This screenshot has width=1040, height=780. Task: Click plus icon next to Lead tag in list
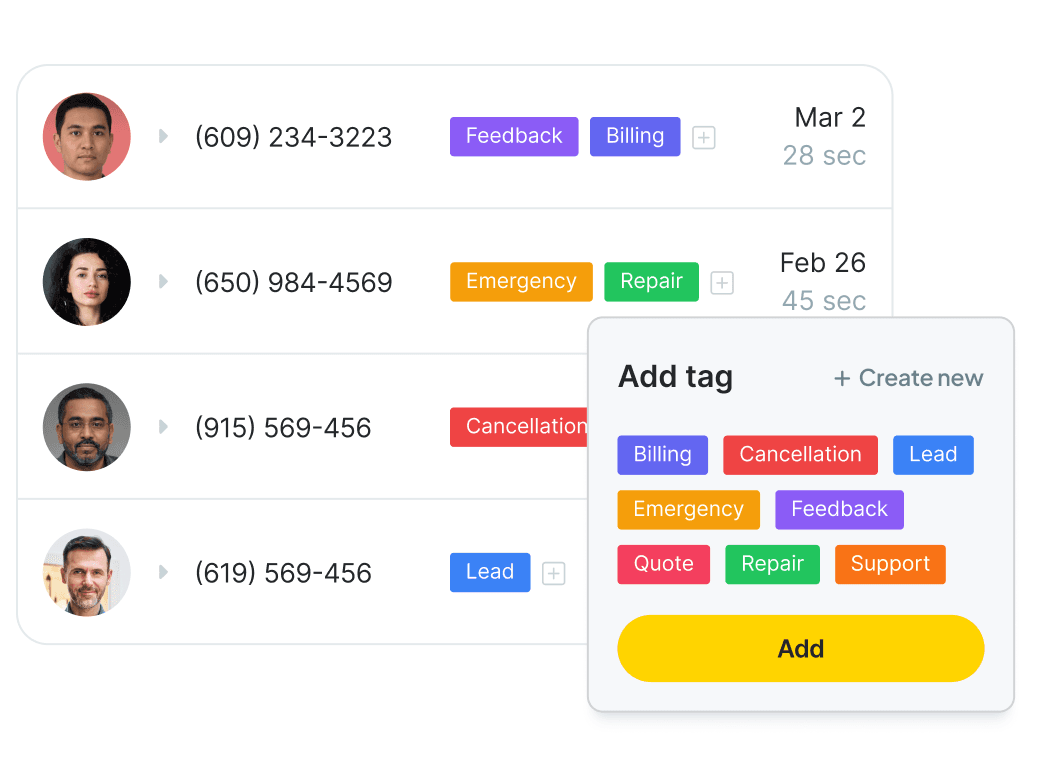(x=554, y=573)
